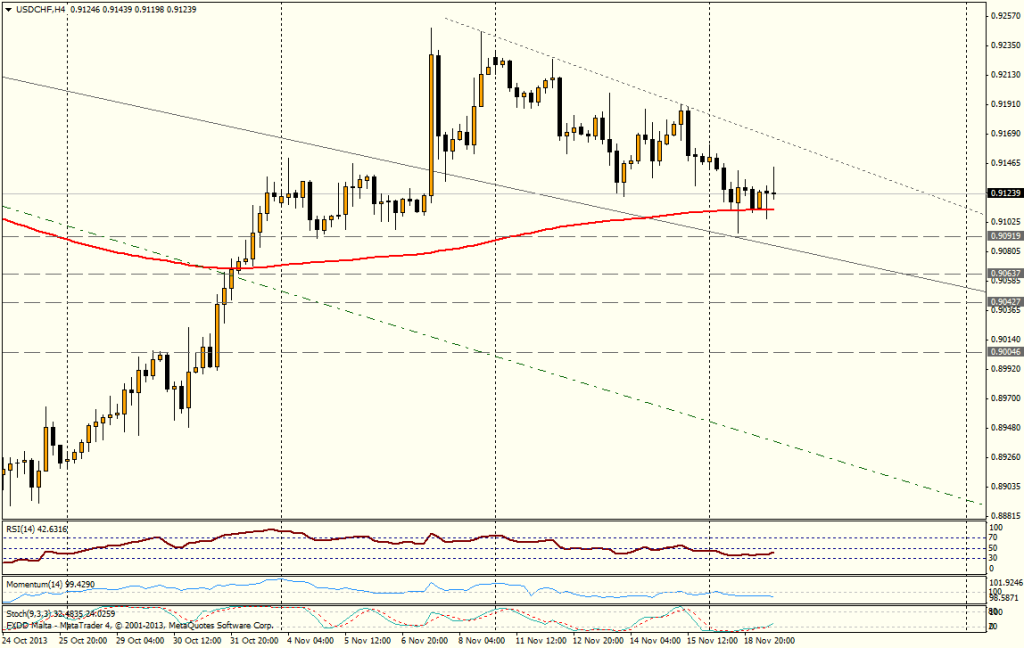Click the 0.92570 label on price axis

(x=1003, y=16)
